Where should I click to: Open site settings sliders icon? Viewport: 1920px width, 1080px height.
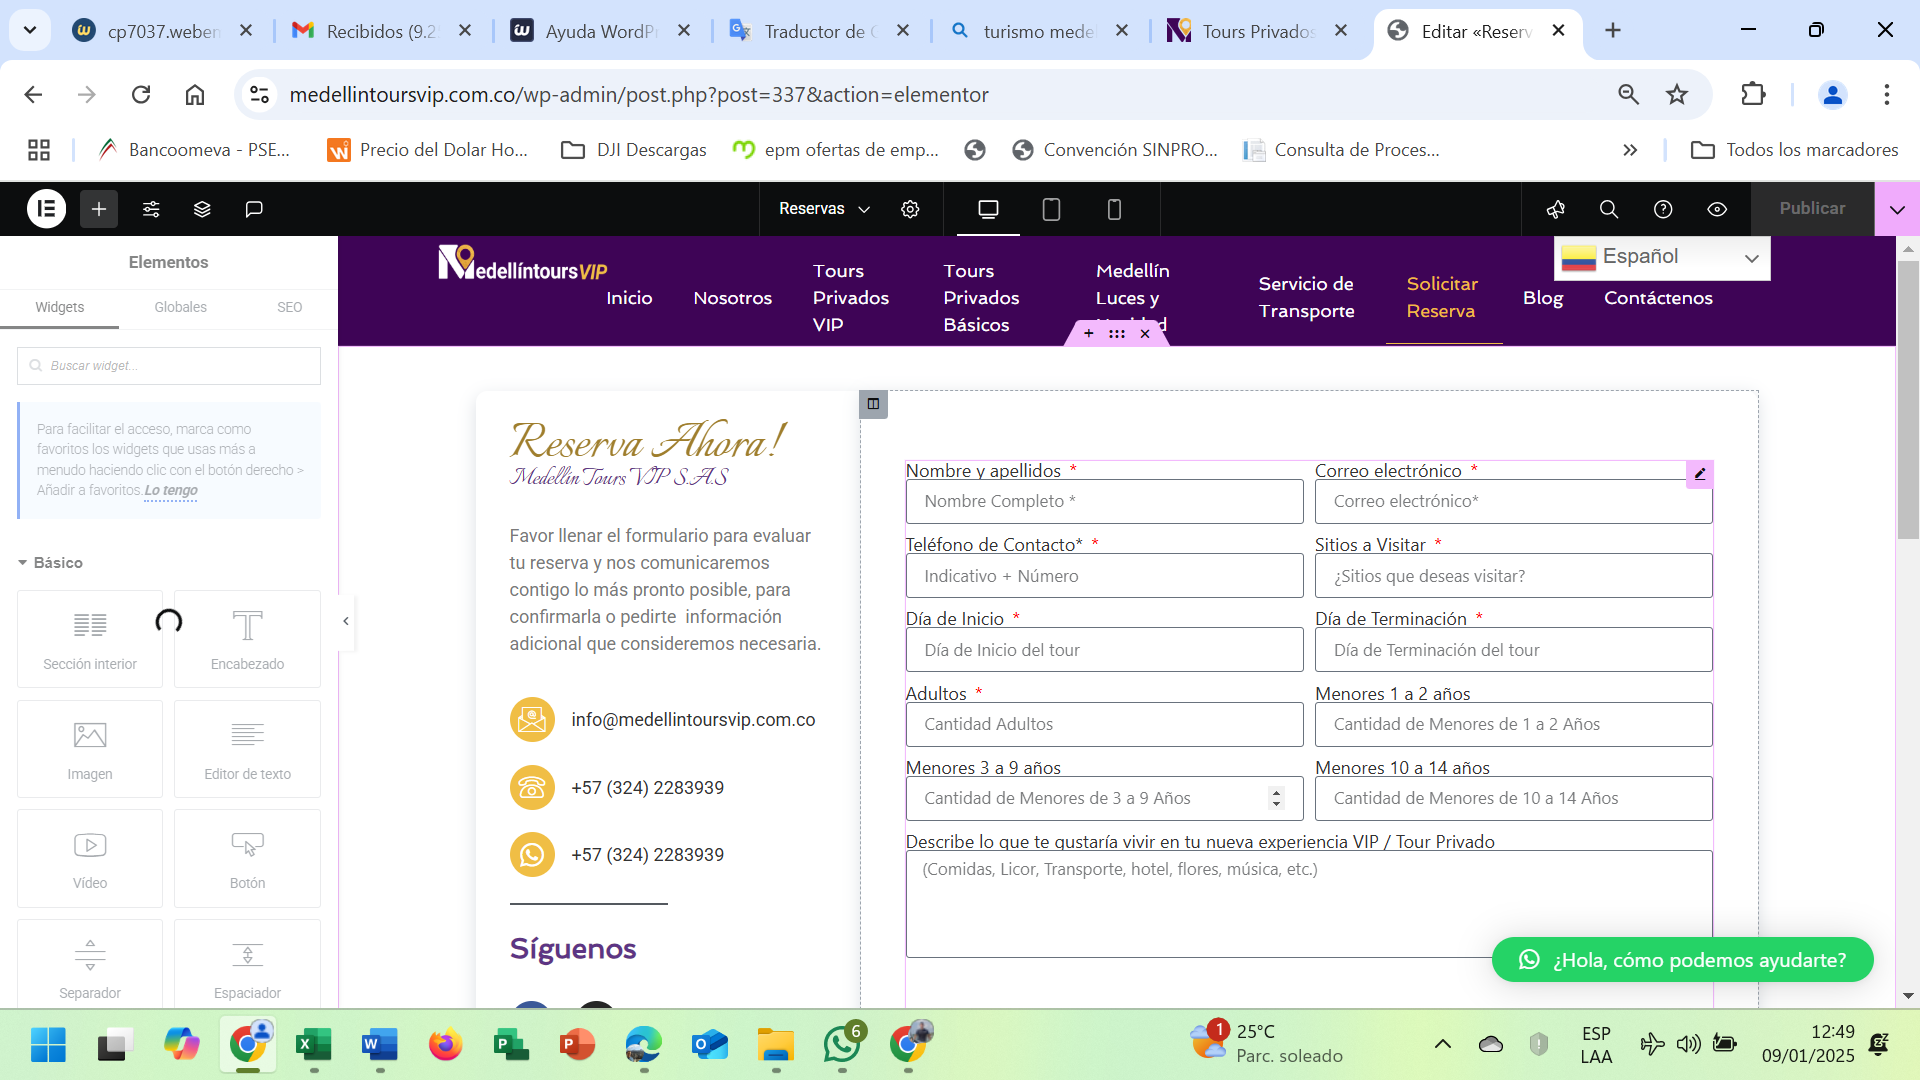click(151, 209)
